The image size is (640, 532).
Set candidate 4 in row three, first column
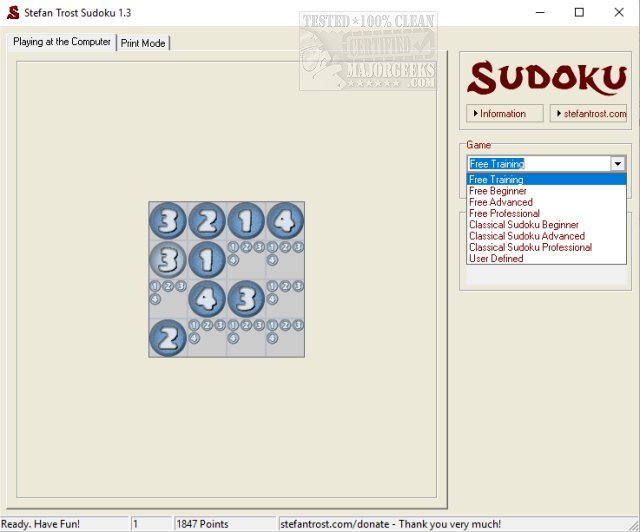click(x=155, y=299)
